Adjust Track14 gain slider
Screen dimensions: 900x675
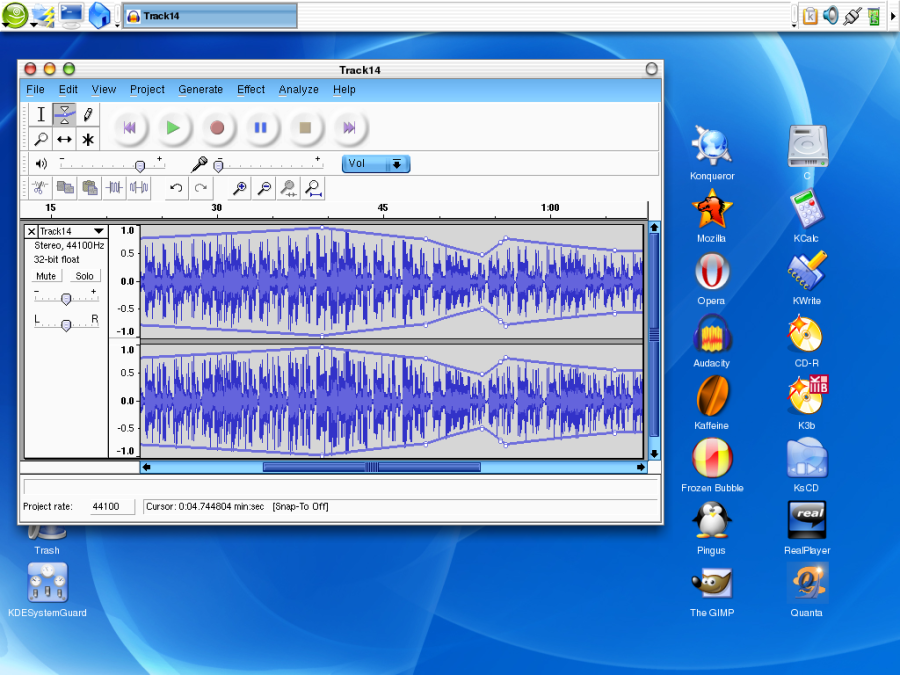point(66,298)
